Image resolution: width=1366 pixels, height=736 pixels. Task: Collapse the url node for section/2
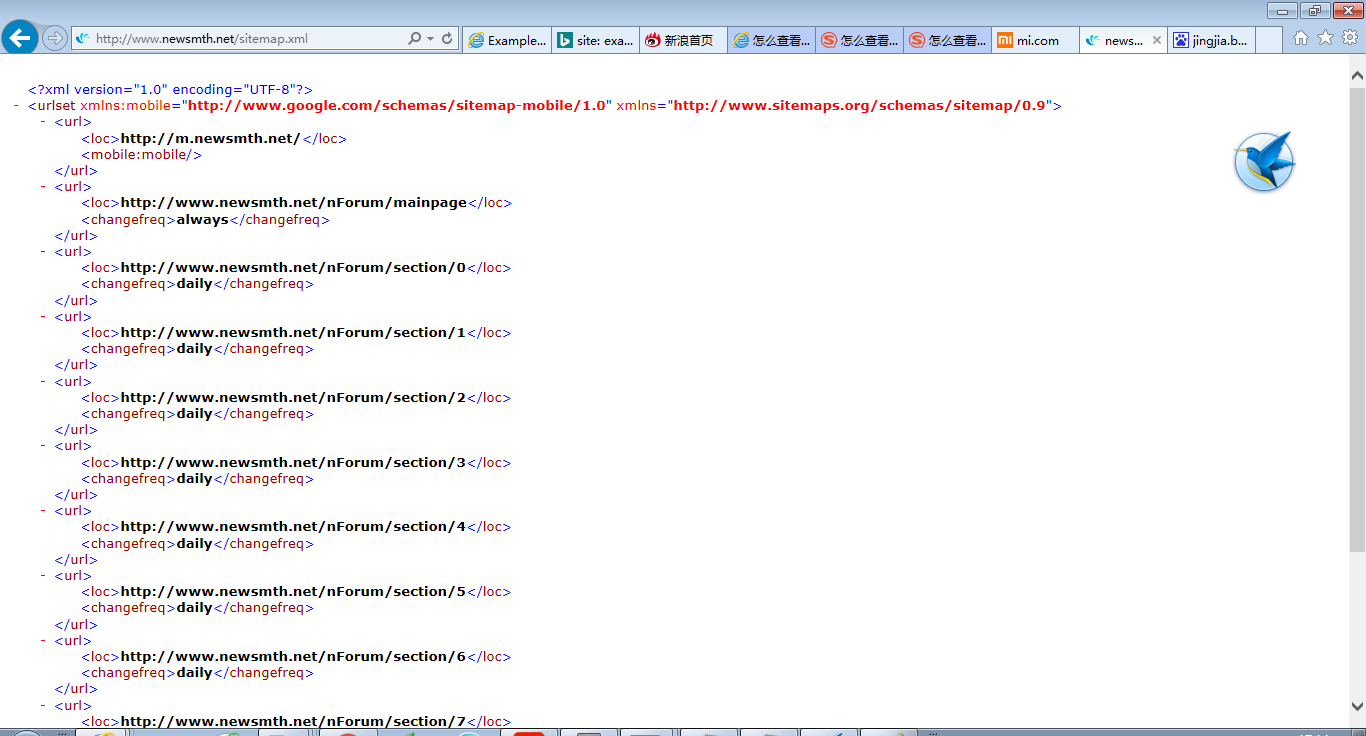(43, 381)
